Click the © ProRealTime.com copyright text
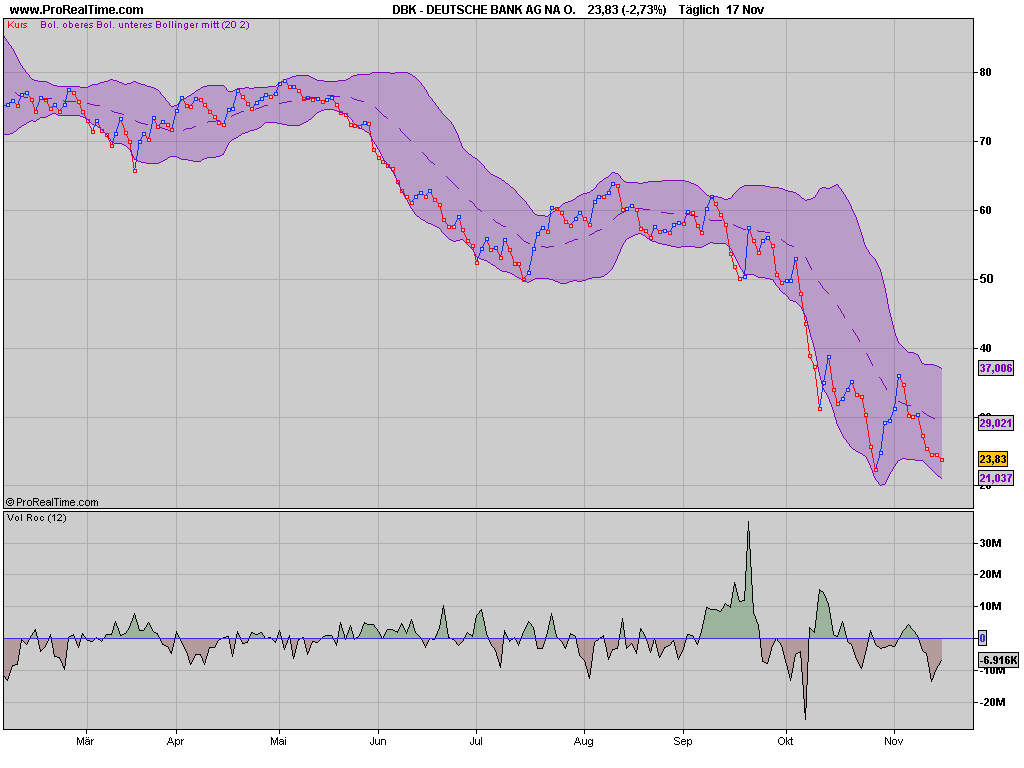This screenshot has height=768, width=1024. click(52, 502)
